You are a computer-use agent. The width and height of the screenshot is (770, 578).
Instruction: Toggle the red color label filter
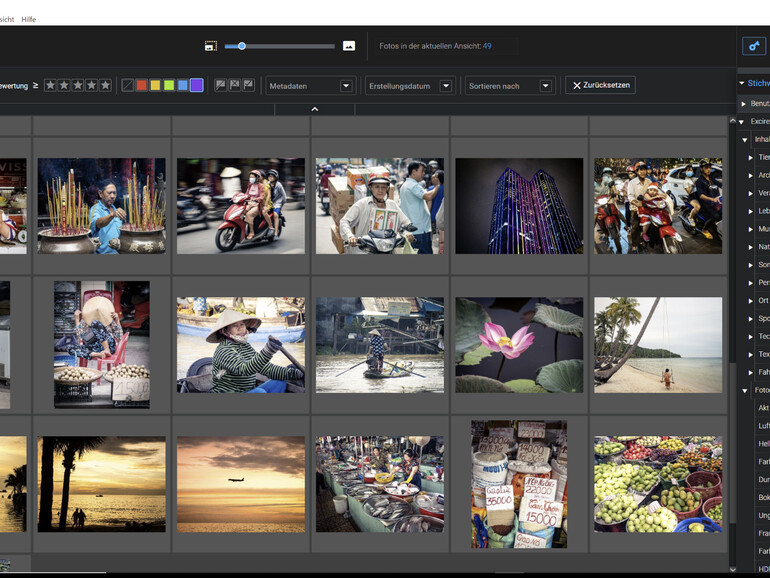click(x=141, y=85)
